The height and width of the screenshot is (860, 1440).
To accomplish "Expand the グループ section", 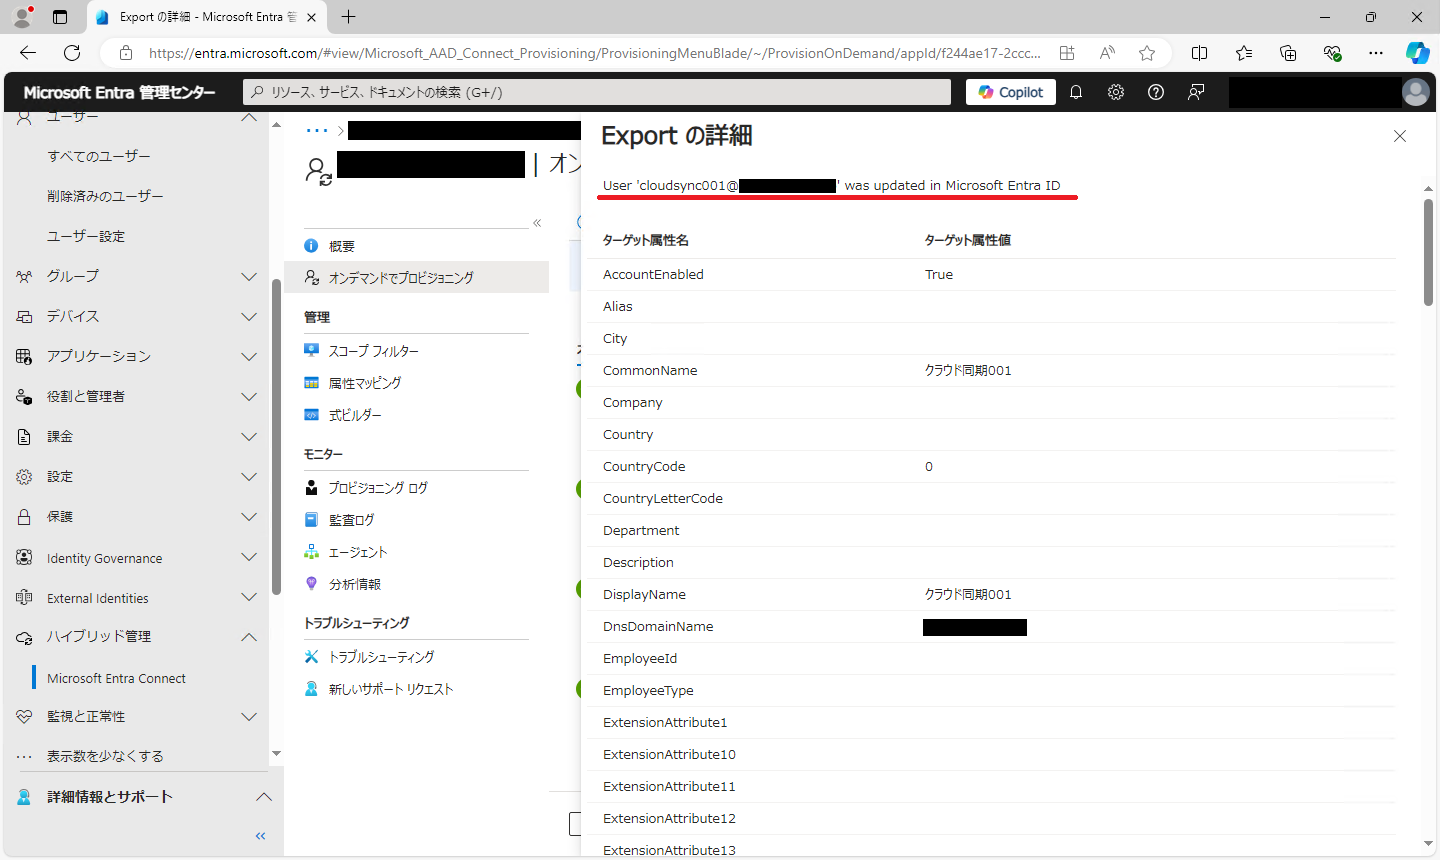I will click(249, 276).
